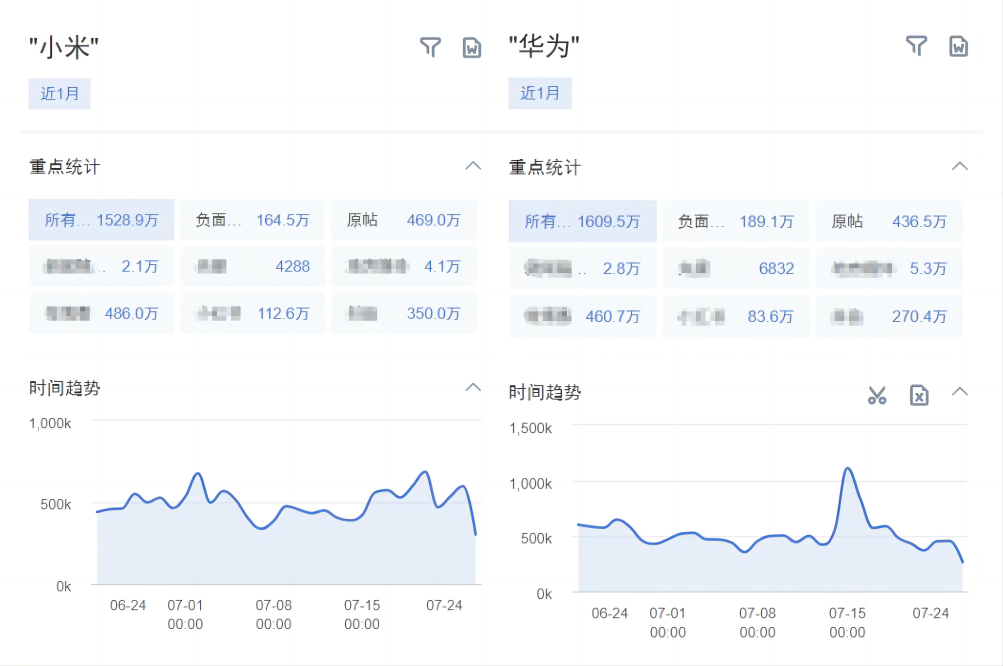Screen dimensions: 1003x666
Task: Click the "华为" panel title
Action: (x=544, y=46)
